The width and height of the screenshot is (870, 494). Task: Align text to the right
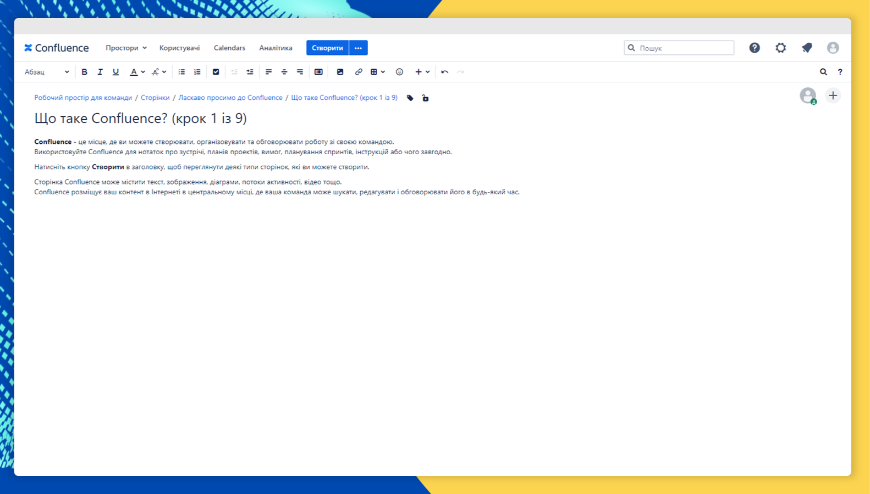coord(300,72)
